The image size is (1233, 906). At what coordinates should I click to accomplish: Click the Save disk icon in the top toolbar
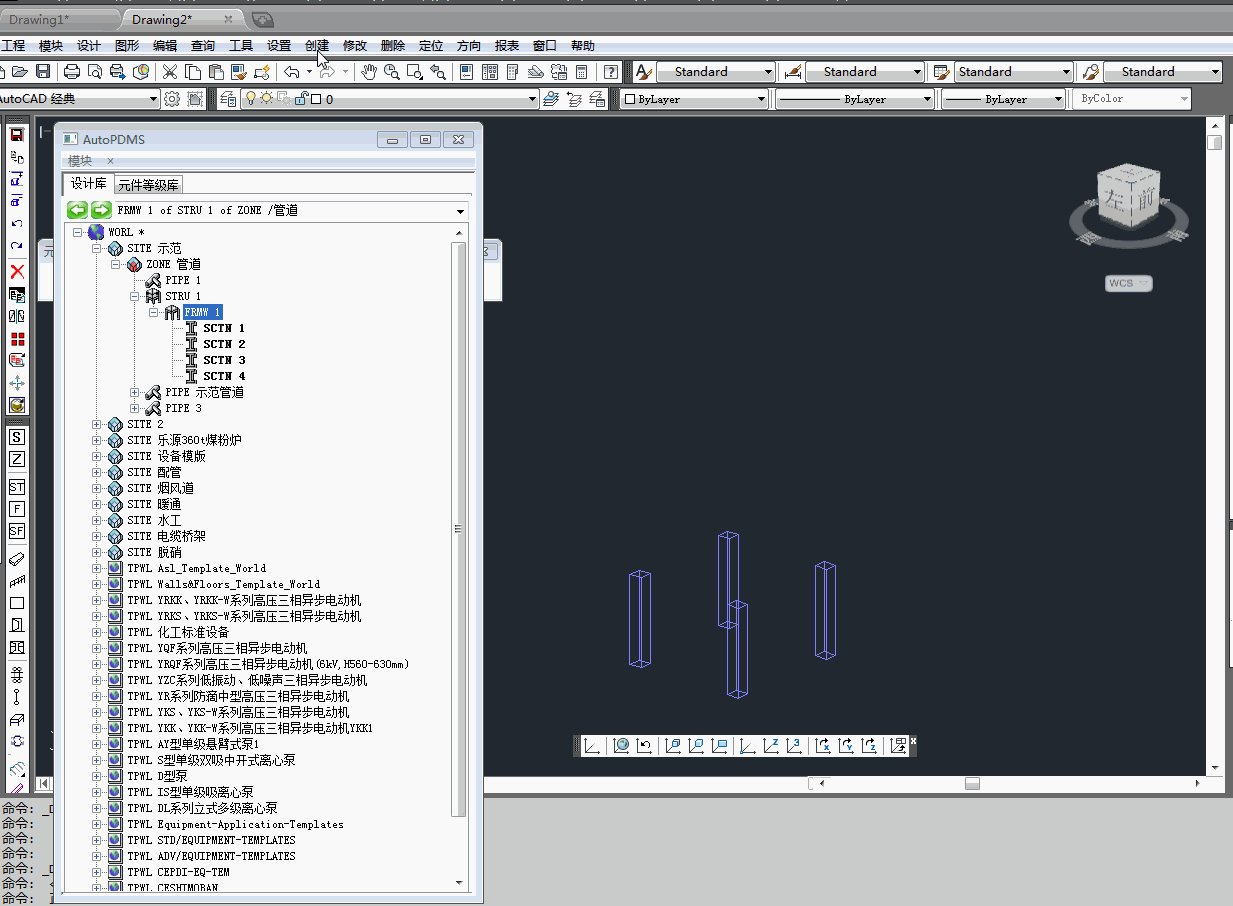pos(43,72)
